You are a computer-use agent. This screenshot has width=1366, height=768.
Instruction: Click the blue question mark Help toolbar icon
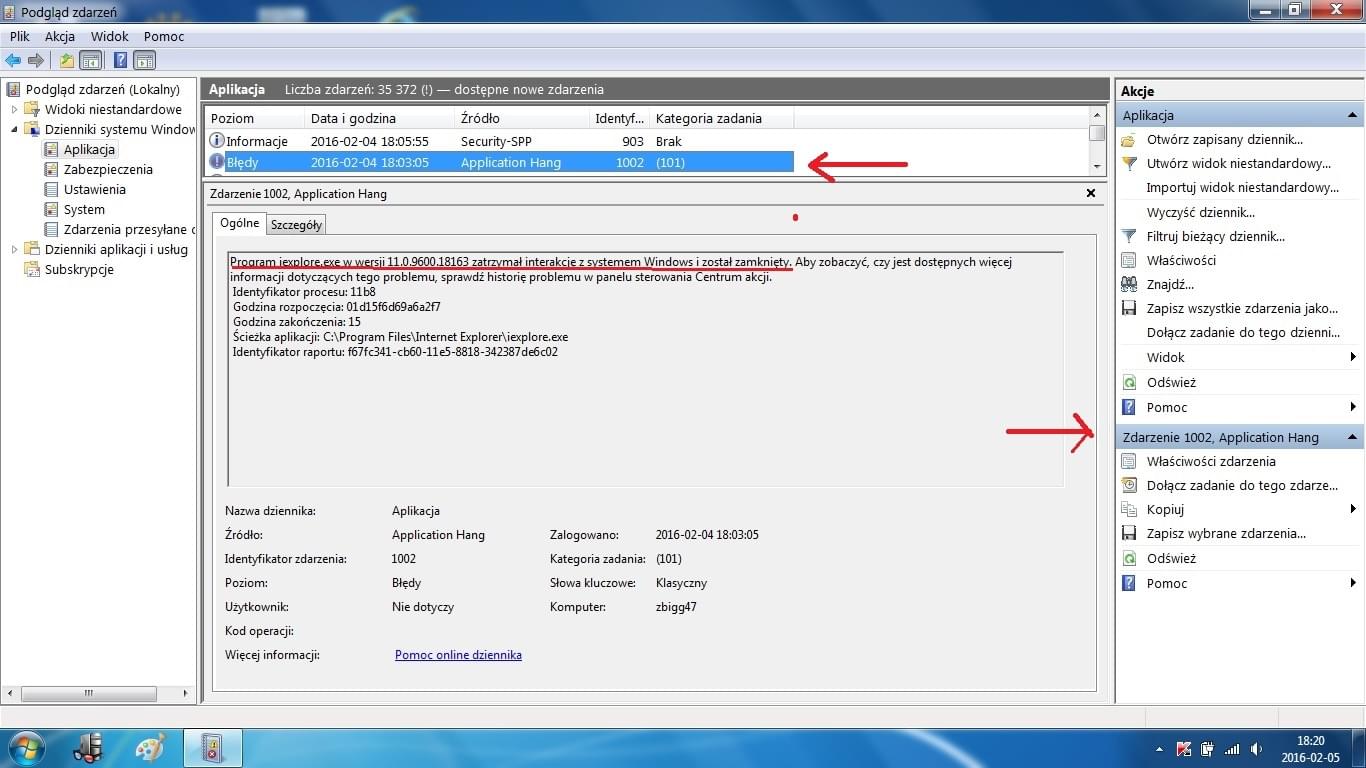120,60
